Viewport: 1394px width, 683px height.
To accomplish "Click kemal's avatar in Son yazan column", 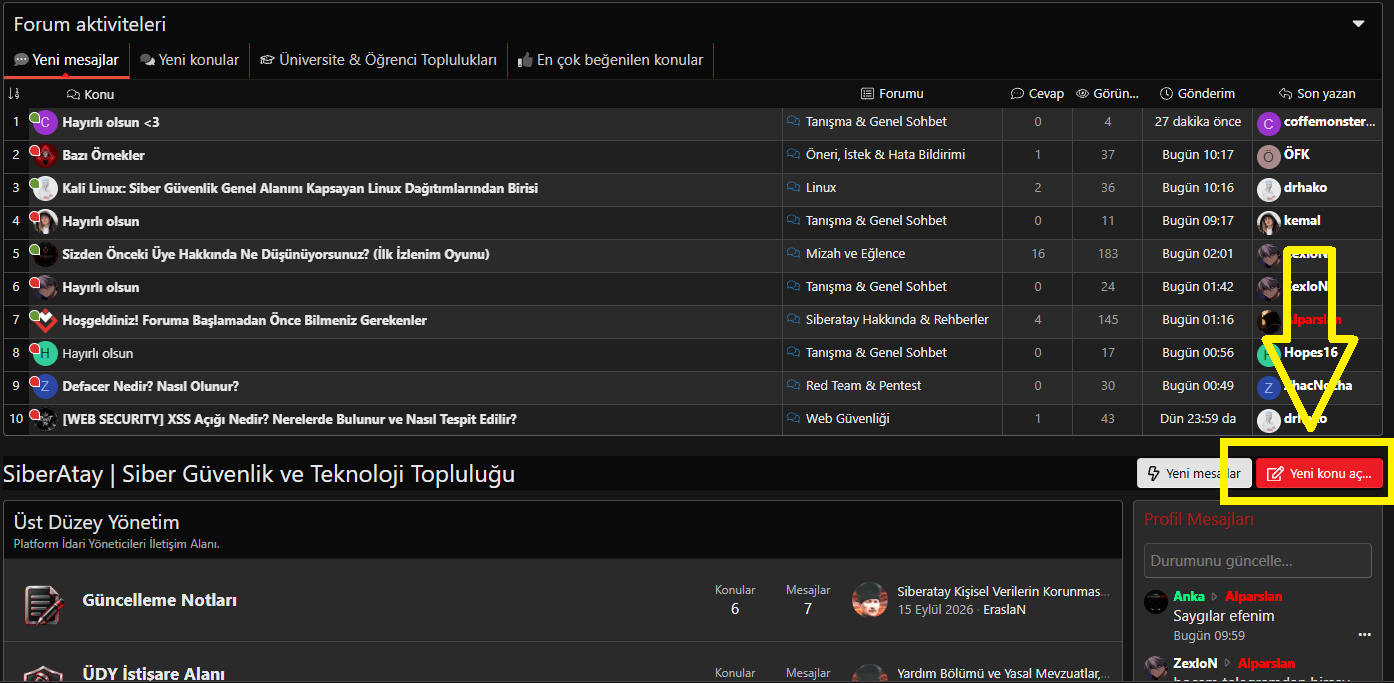I will tap(1269, 223).
